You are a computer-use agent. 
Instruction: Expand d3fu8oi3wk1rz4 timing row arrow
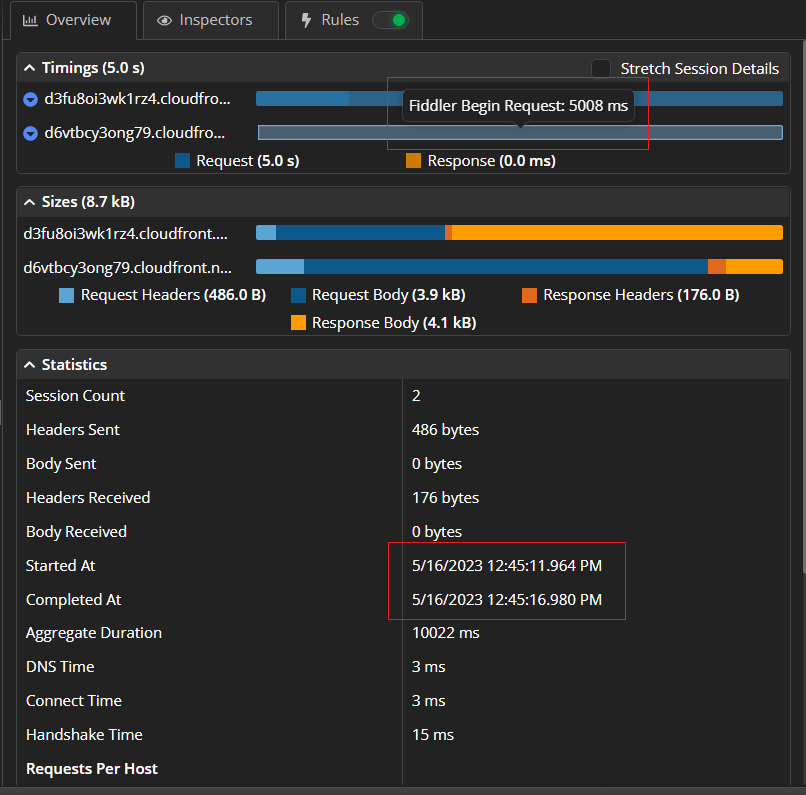[31, 99]
